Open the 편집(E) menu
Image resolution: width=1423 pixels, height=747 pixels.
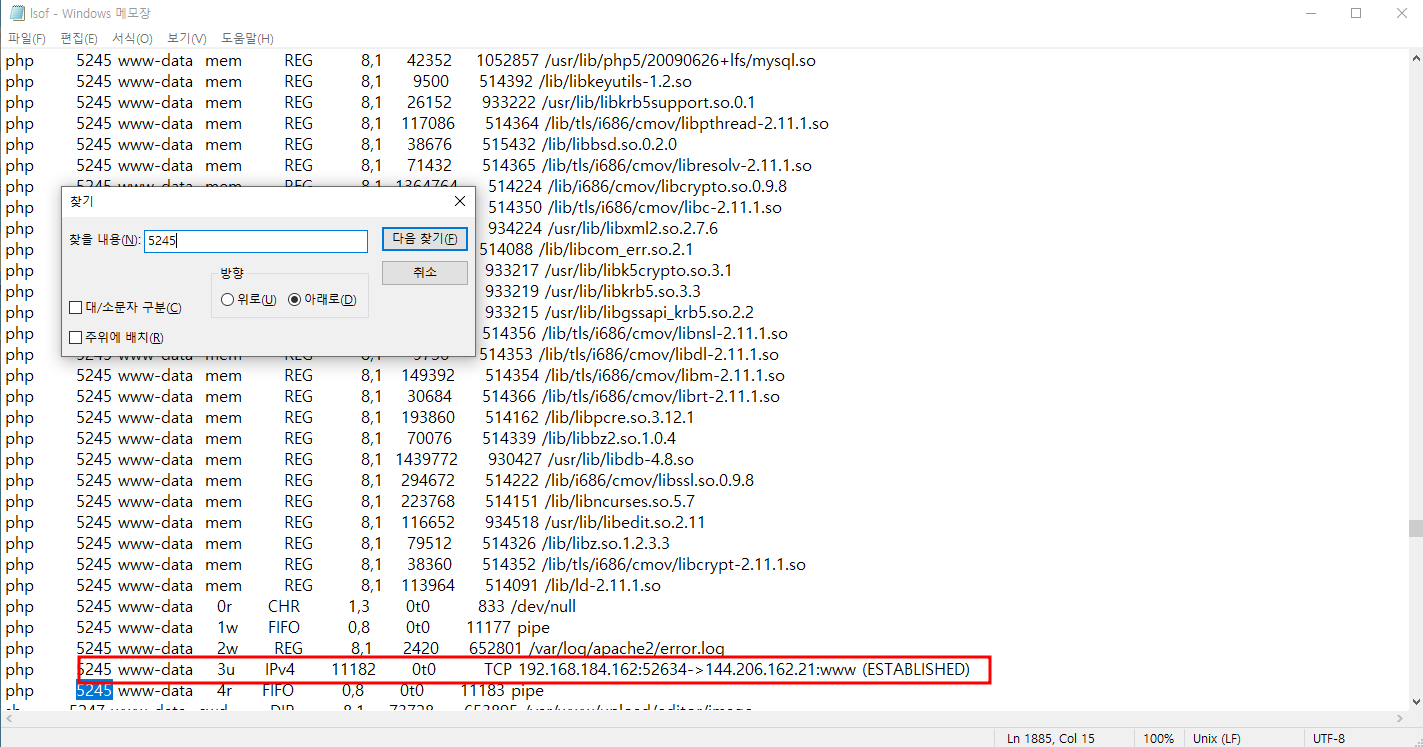point(79,38)
